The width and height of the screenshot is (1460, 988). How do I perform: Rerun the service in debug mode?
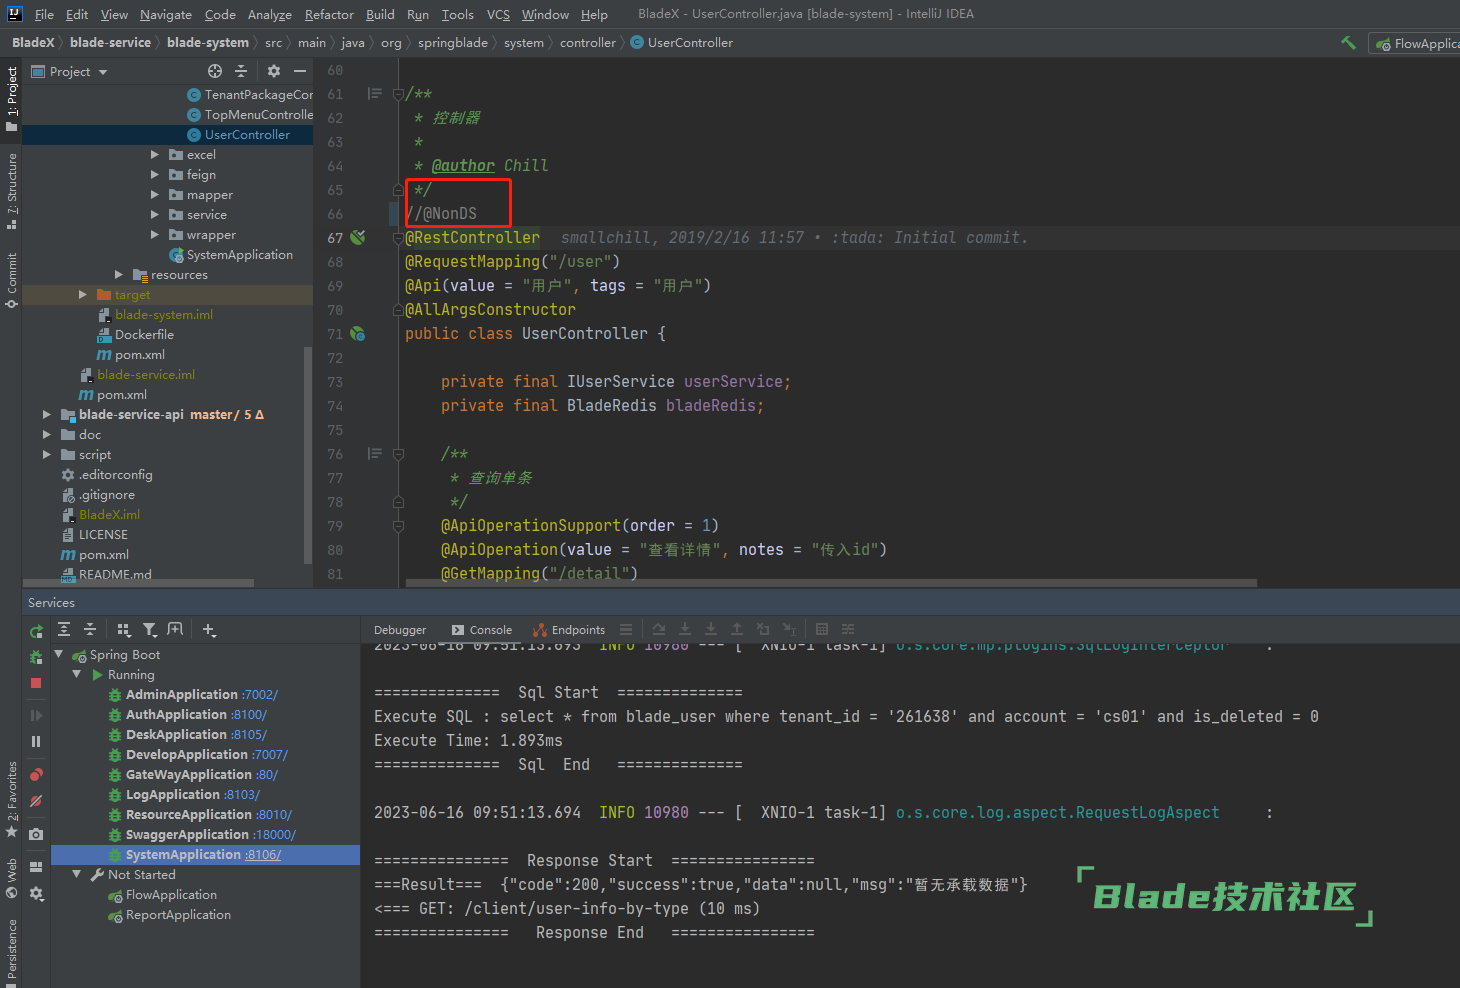[x=36, y=657]
